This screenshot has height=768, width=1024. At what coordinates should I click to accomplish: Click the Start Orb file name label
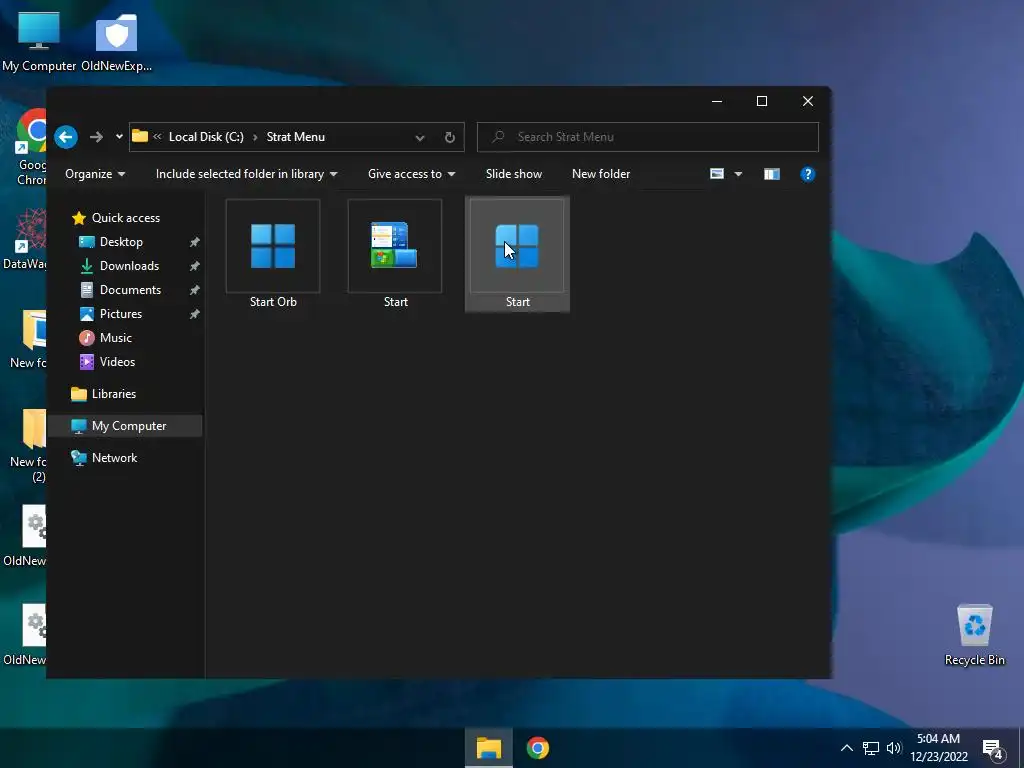point(273,302)
